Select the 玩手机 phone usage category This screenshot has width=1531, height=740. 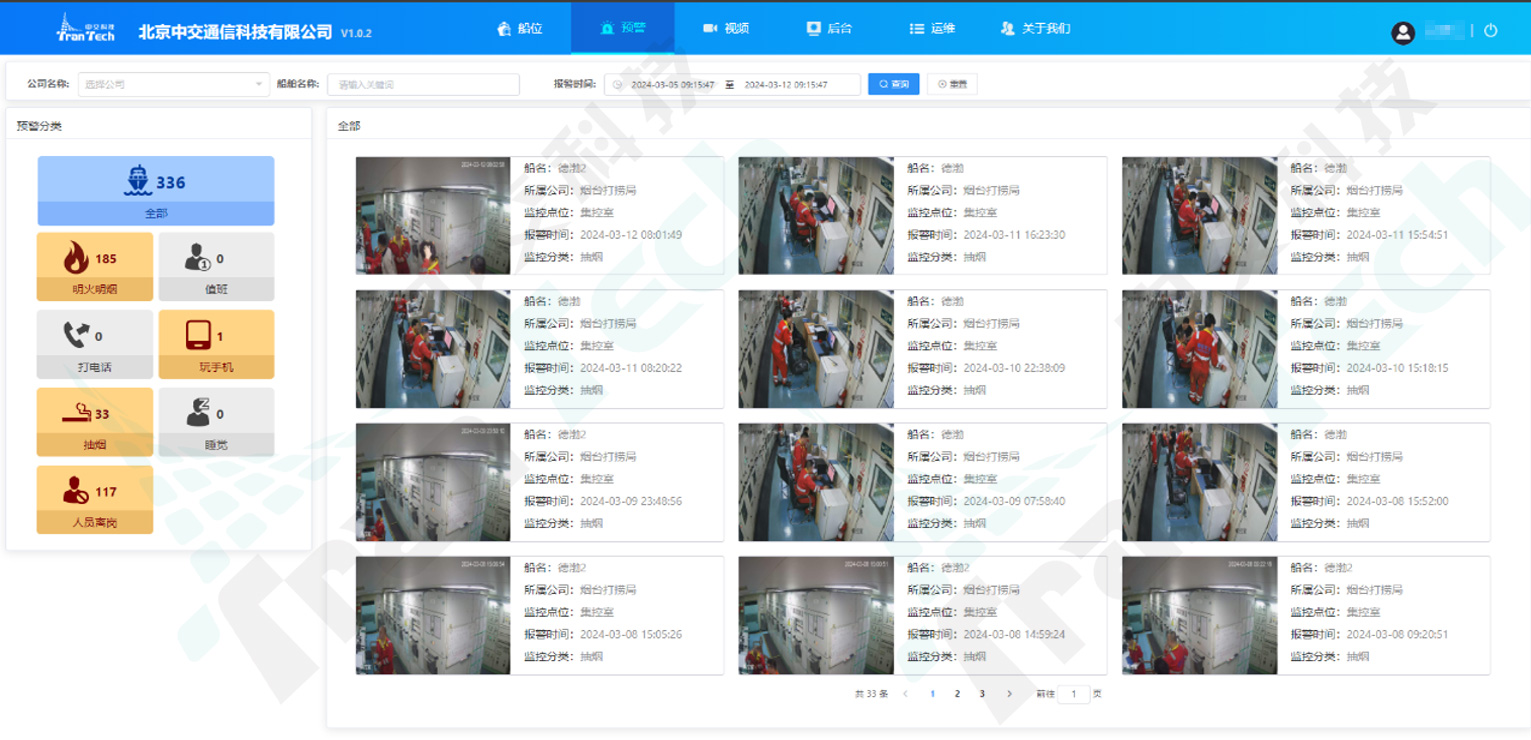(x=216, y=344)
